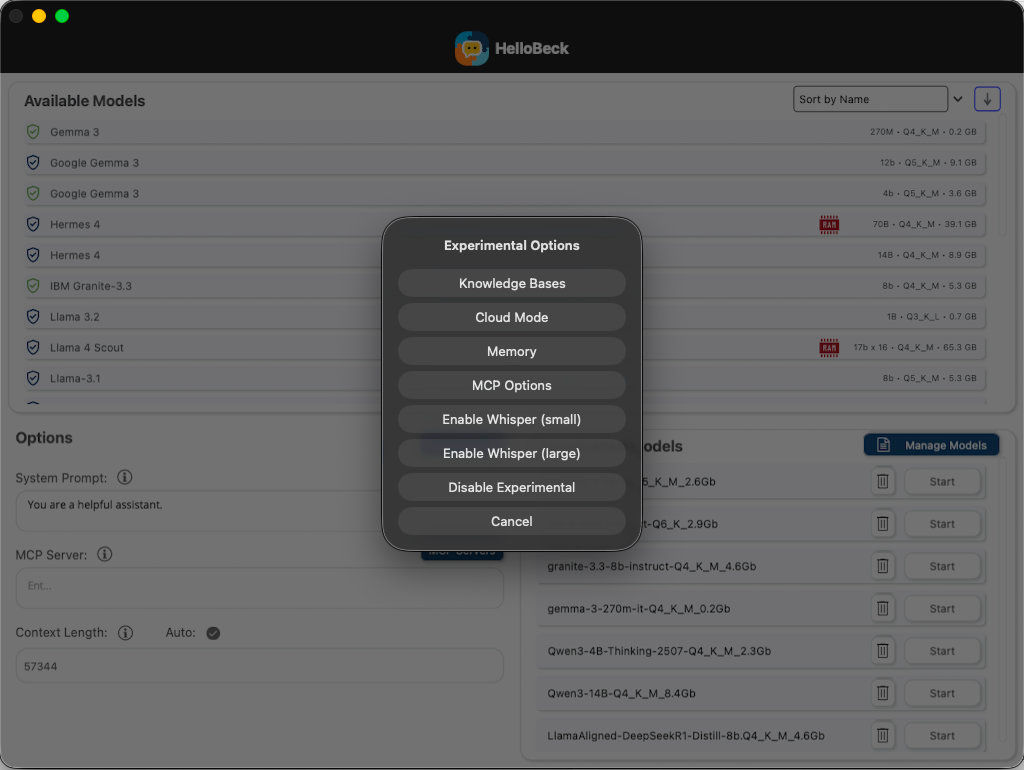Click the sort direction arrow icon
1024x770 pixels.
(987, 99)
